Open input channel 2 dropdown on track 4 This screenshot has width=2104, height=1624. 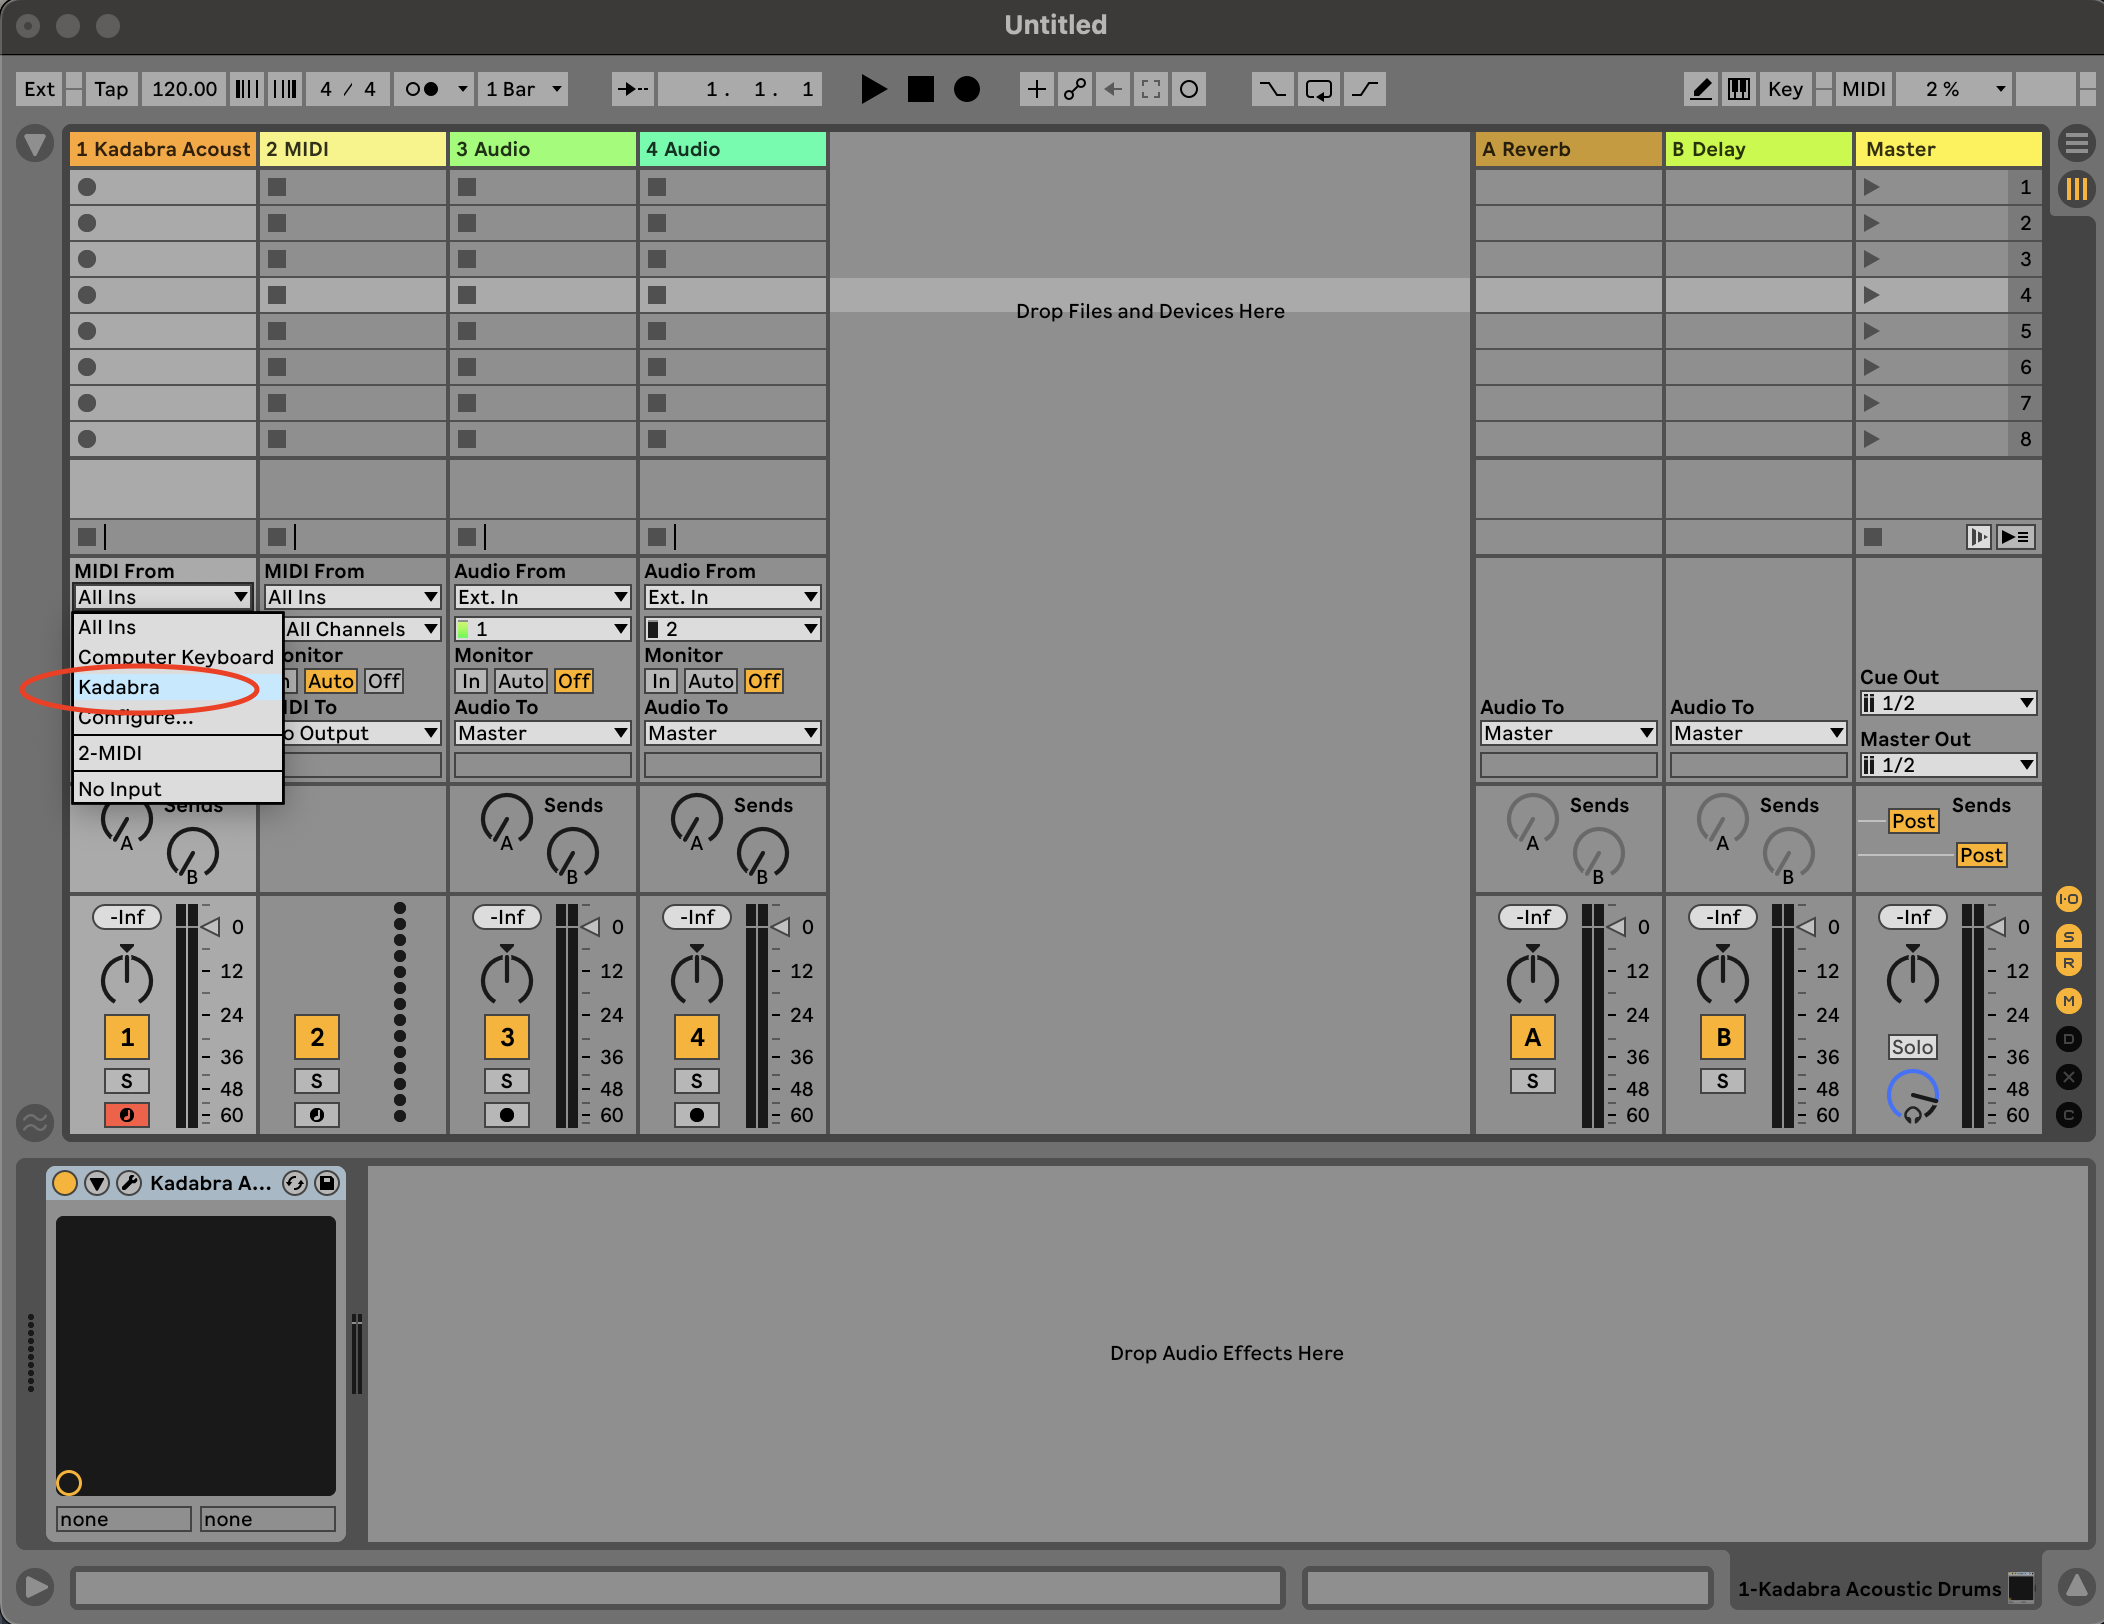733,629
